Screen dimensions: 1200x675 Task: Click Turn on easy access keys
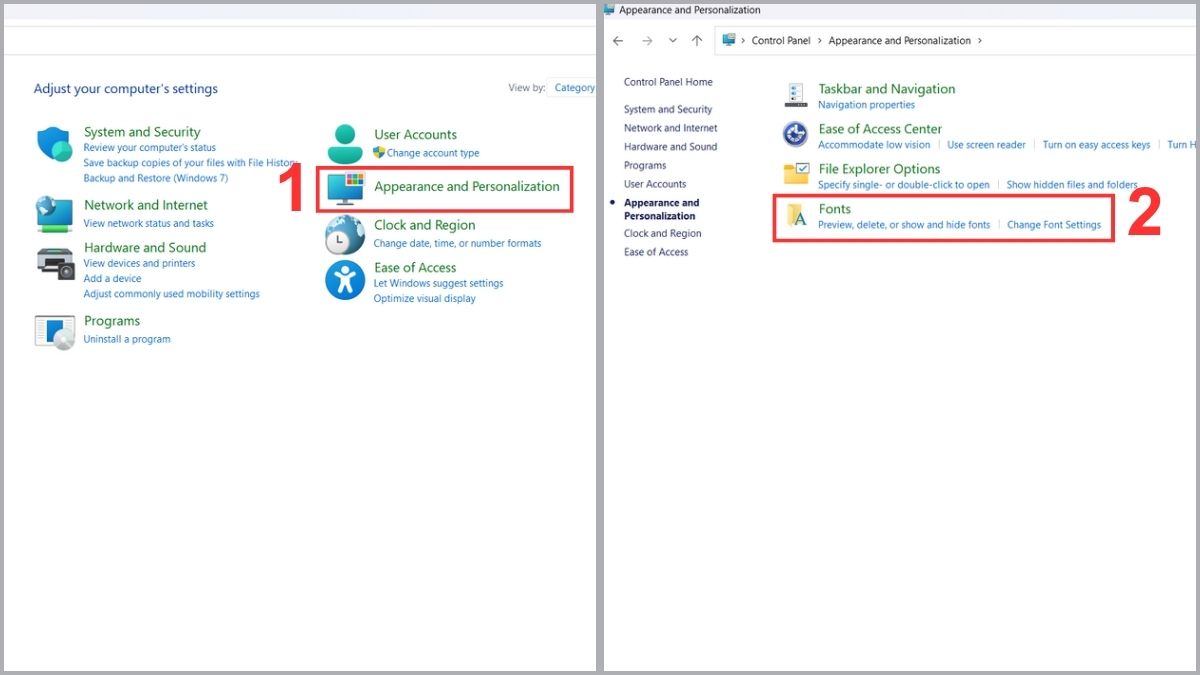(1096, 145)
